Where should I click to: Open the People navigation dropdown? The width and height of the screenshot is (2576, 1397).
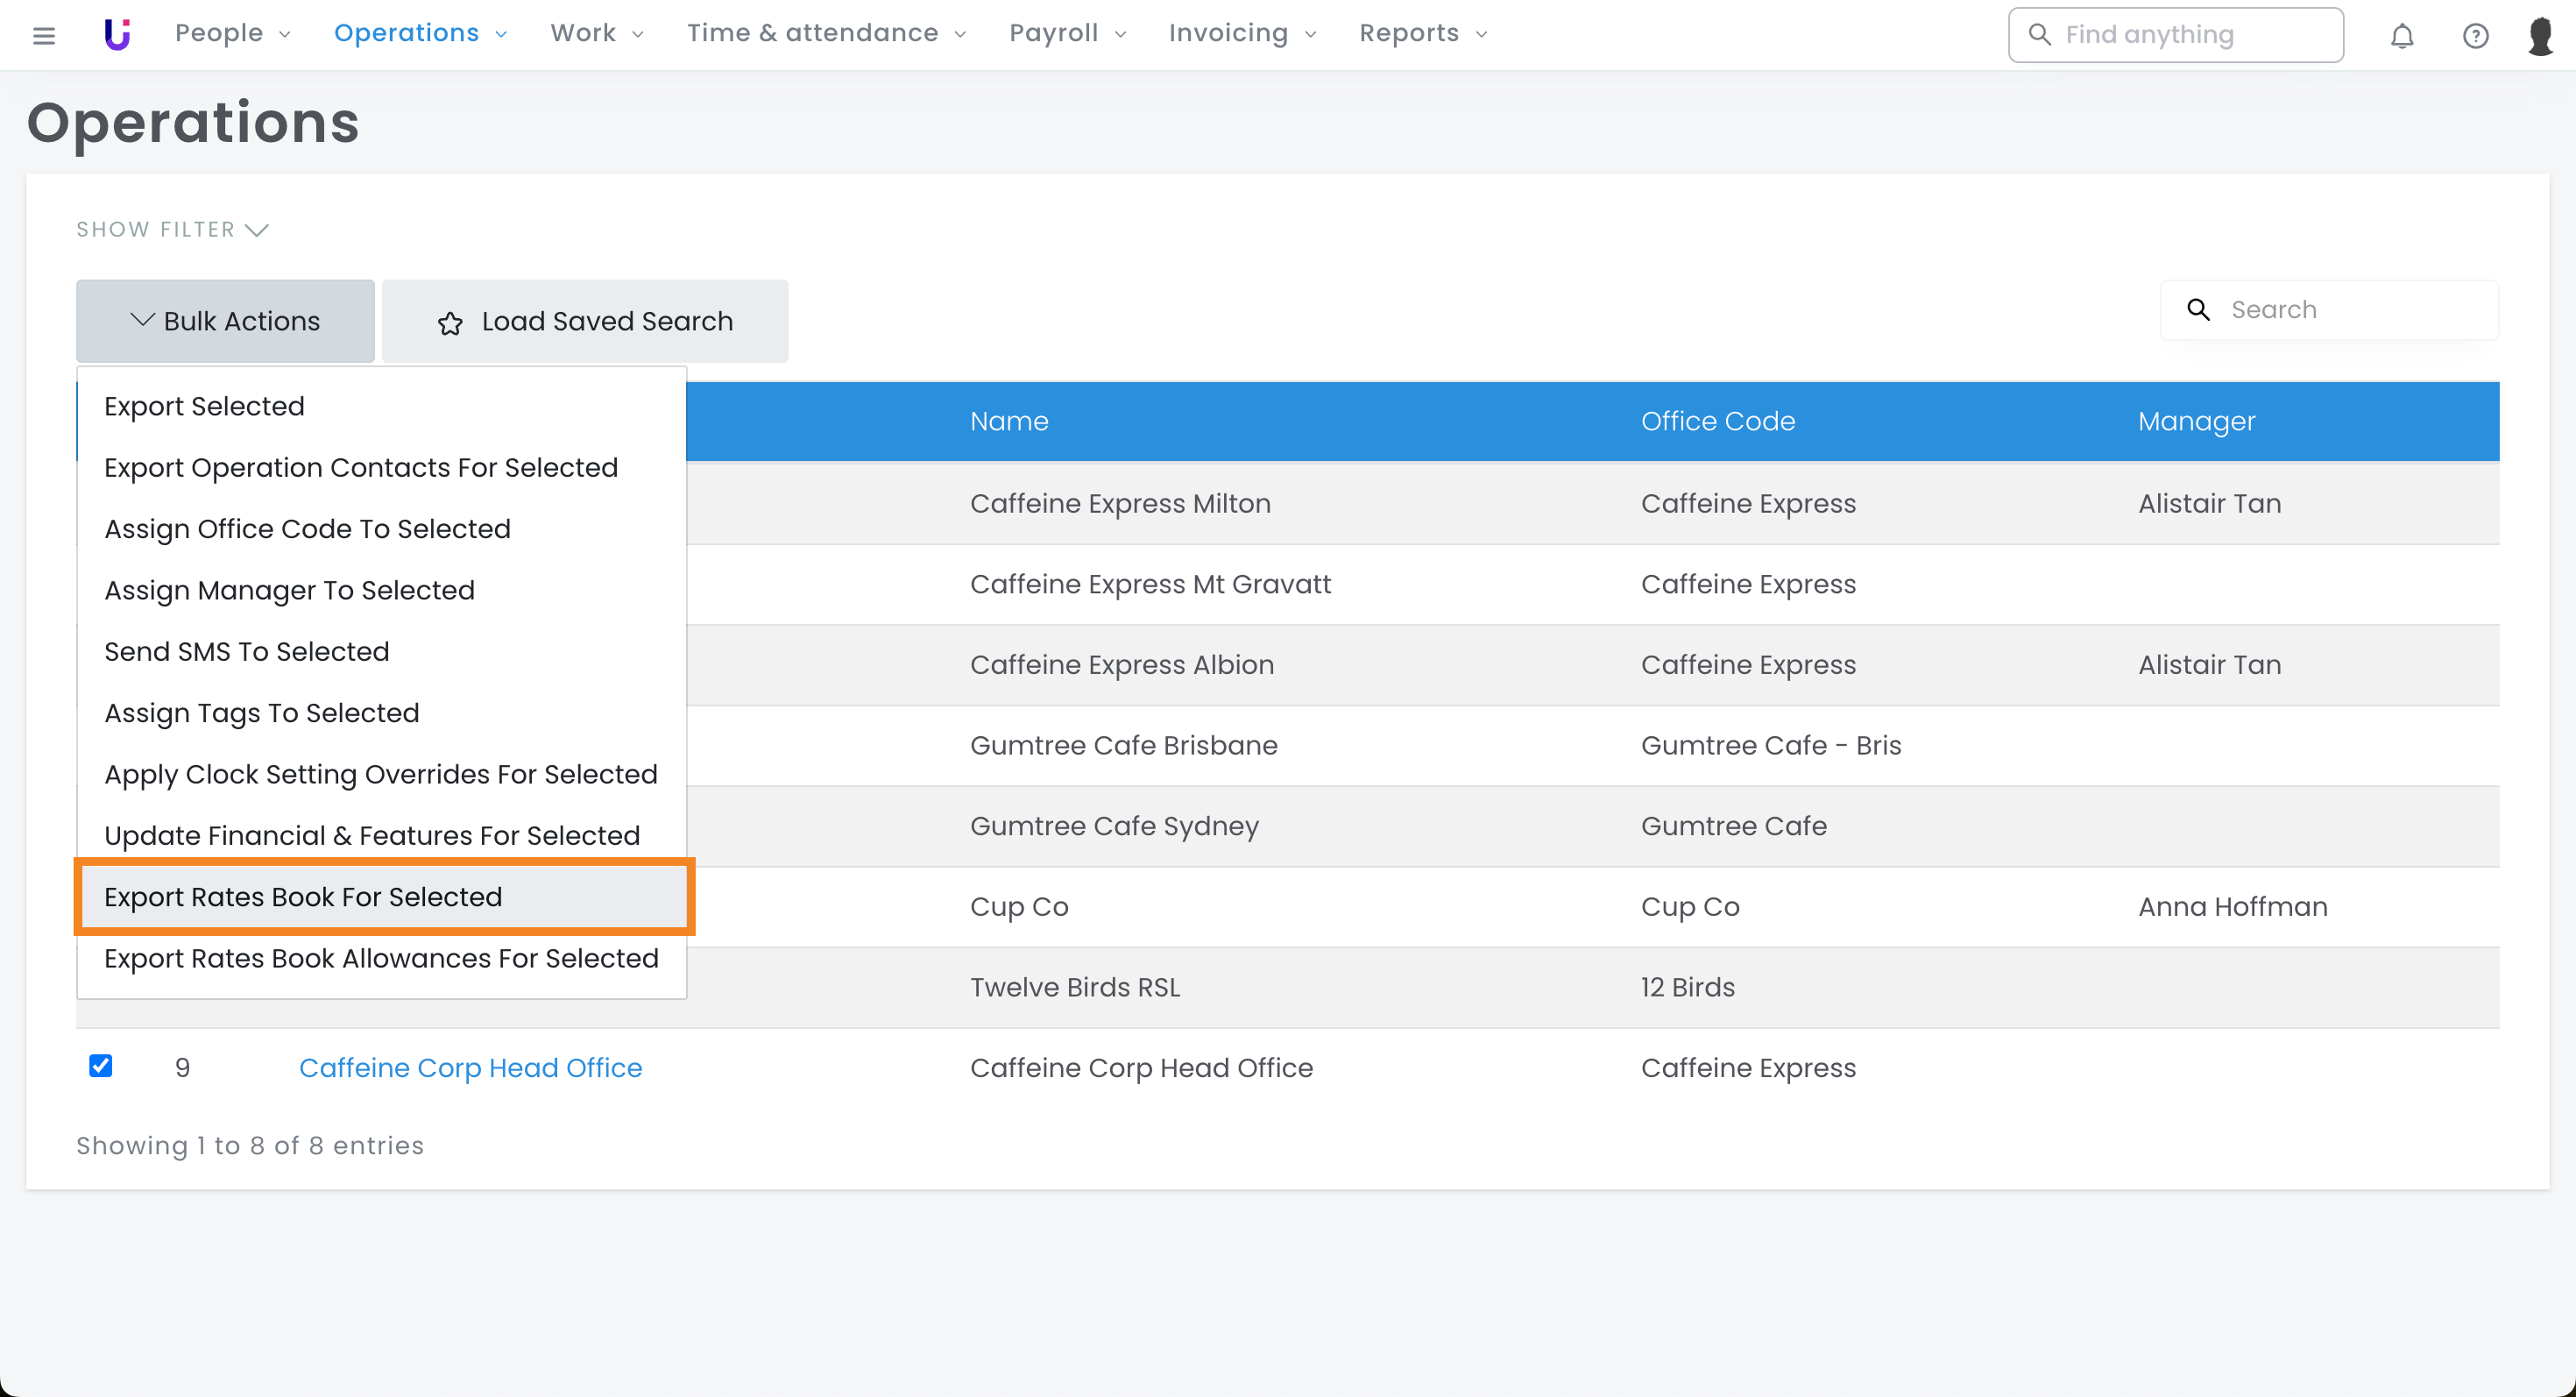(x=232, y=34)
